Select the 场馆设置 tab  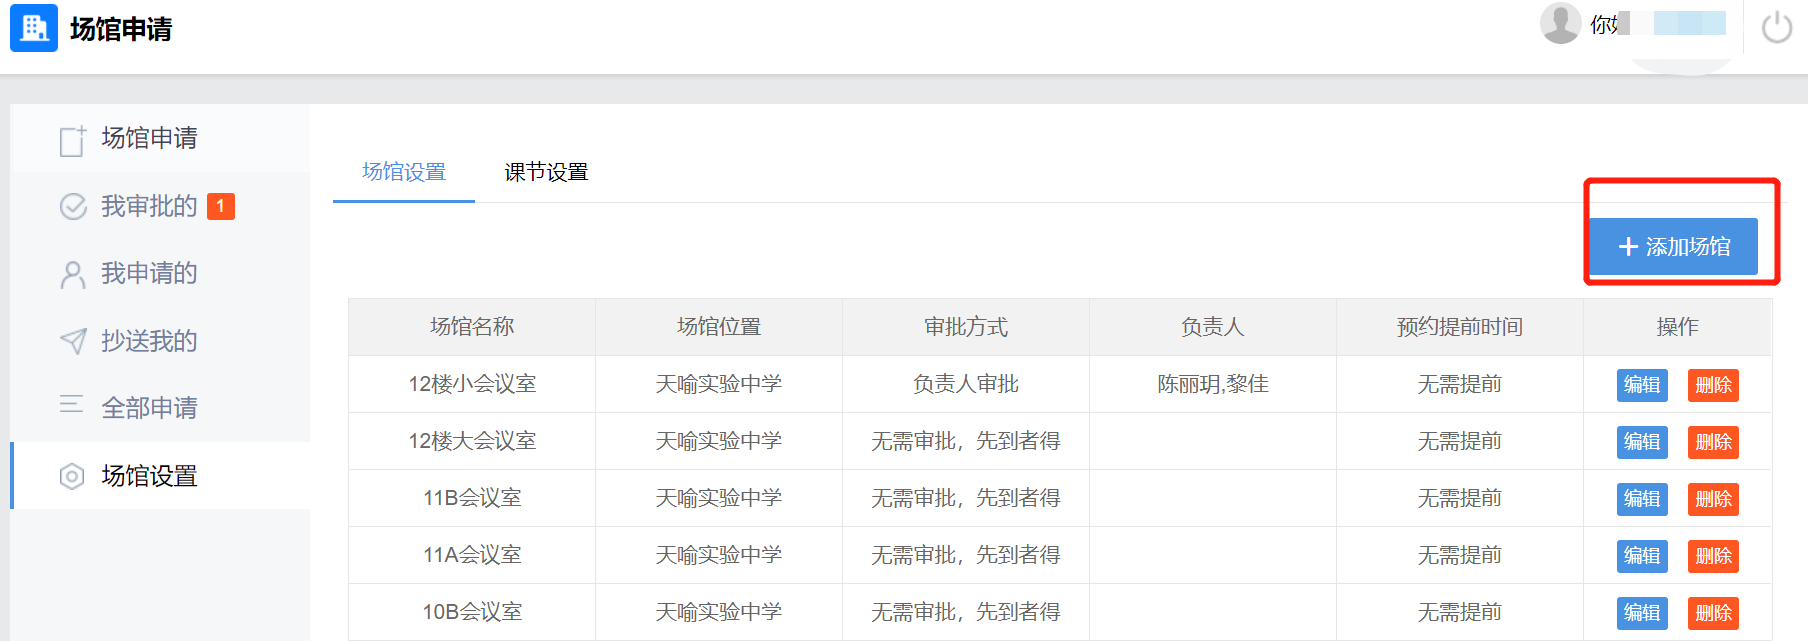pos(404,172)
